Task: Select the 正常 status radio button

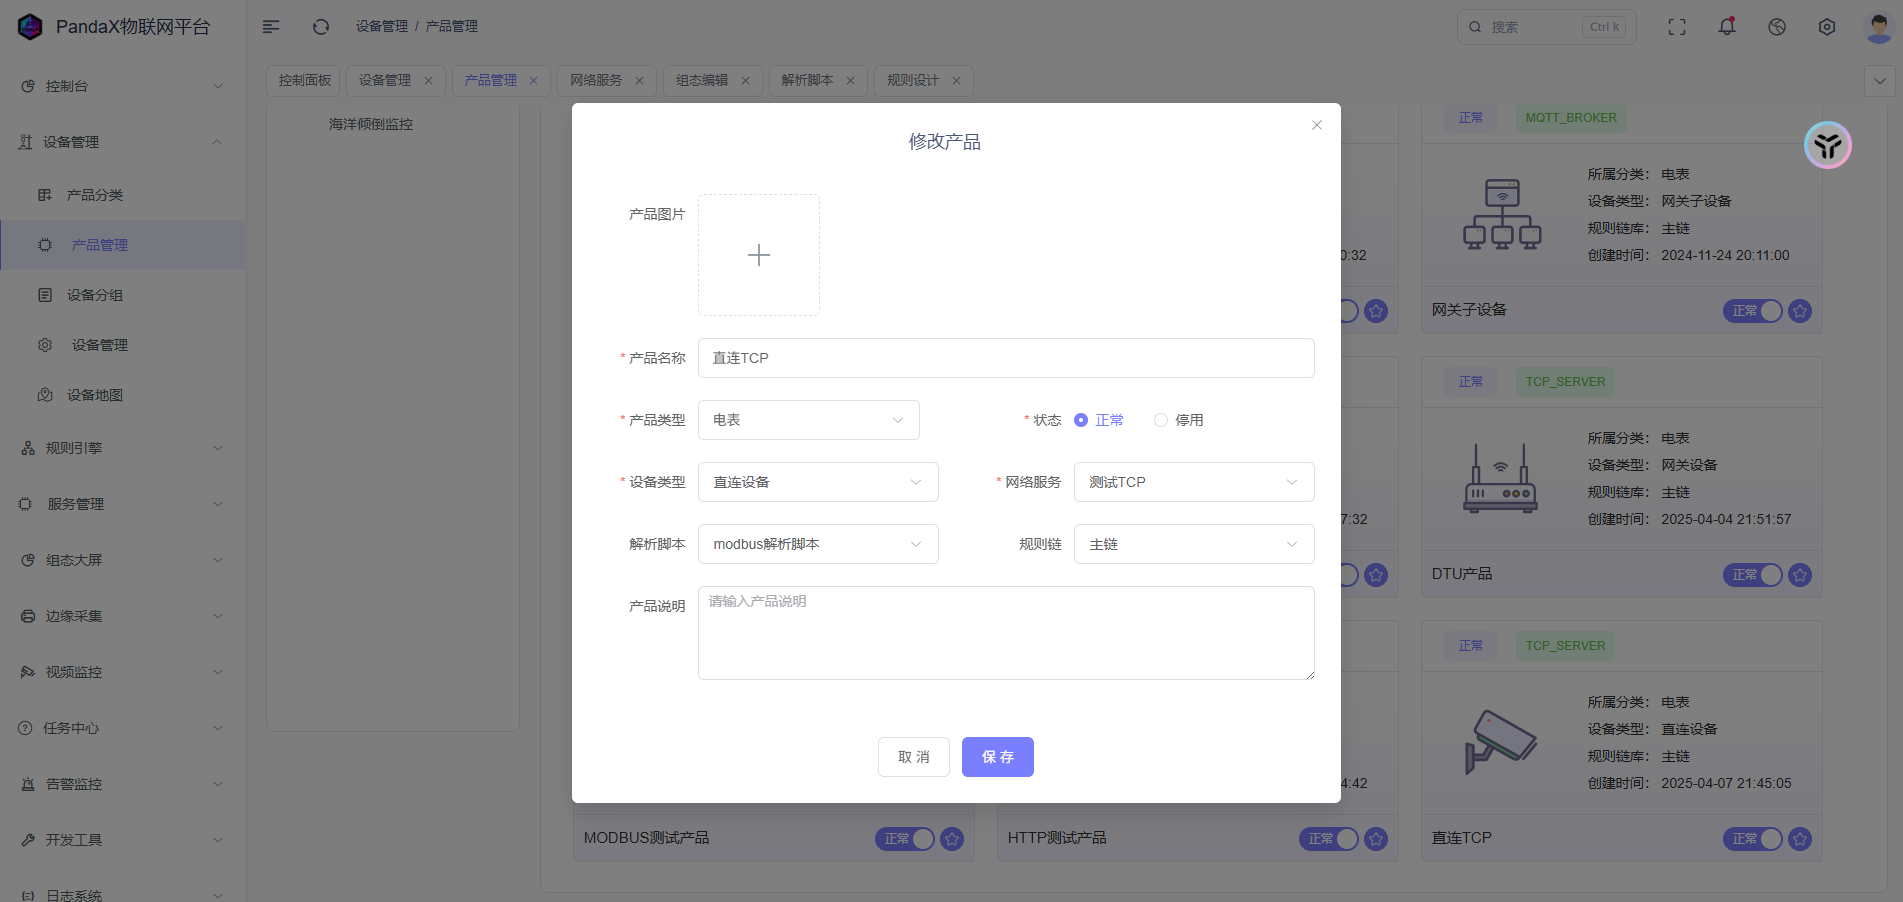Action: [x=1081, y=420]
